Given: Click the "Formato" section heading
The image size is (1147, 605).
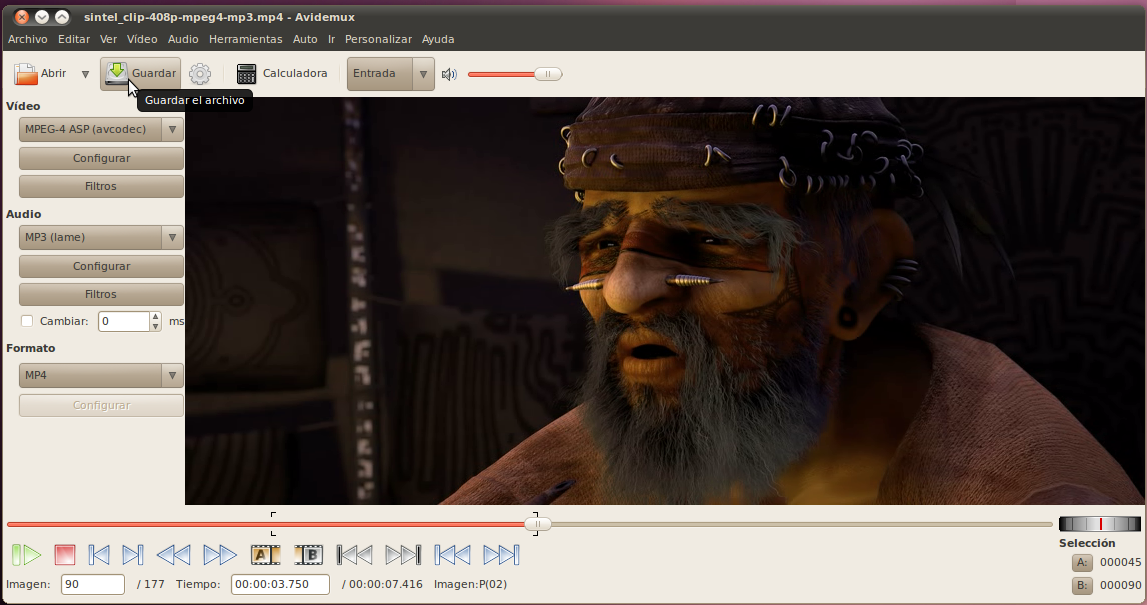Looking at the screenshot, I should point(31,348).
